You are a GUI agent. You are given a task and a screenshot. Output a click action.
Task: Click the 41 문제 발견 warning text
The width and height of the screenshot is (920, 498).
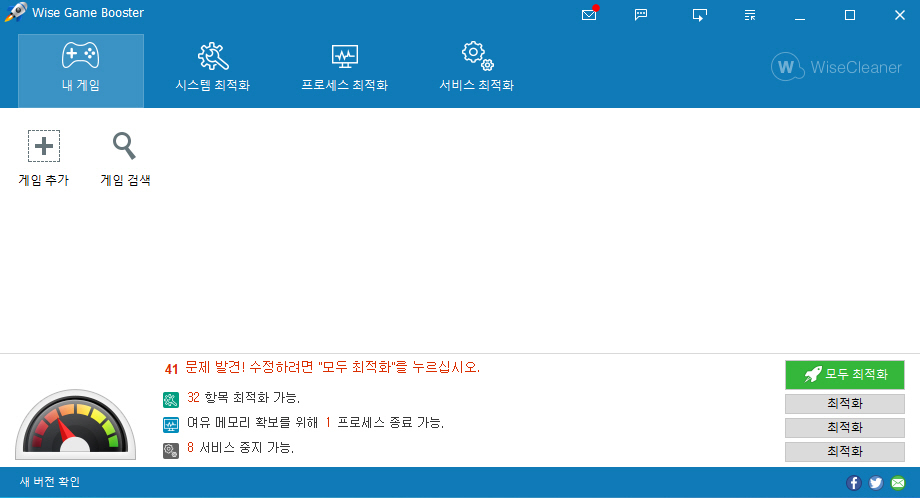(322, 368)
